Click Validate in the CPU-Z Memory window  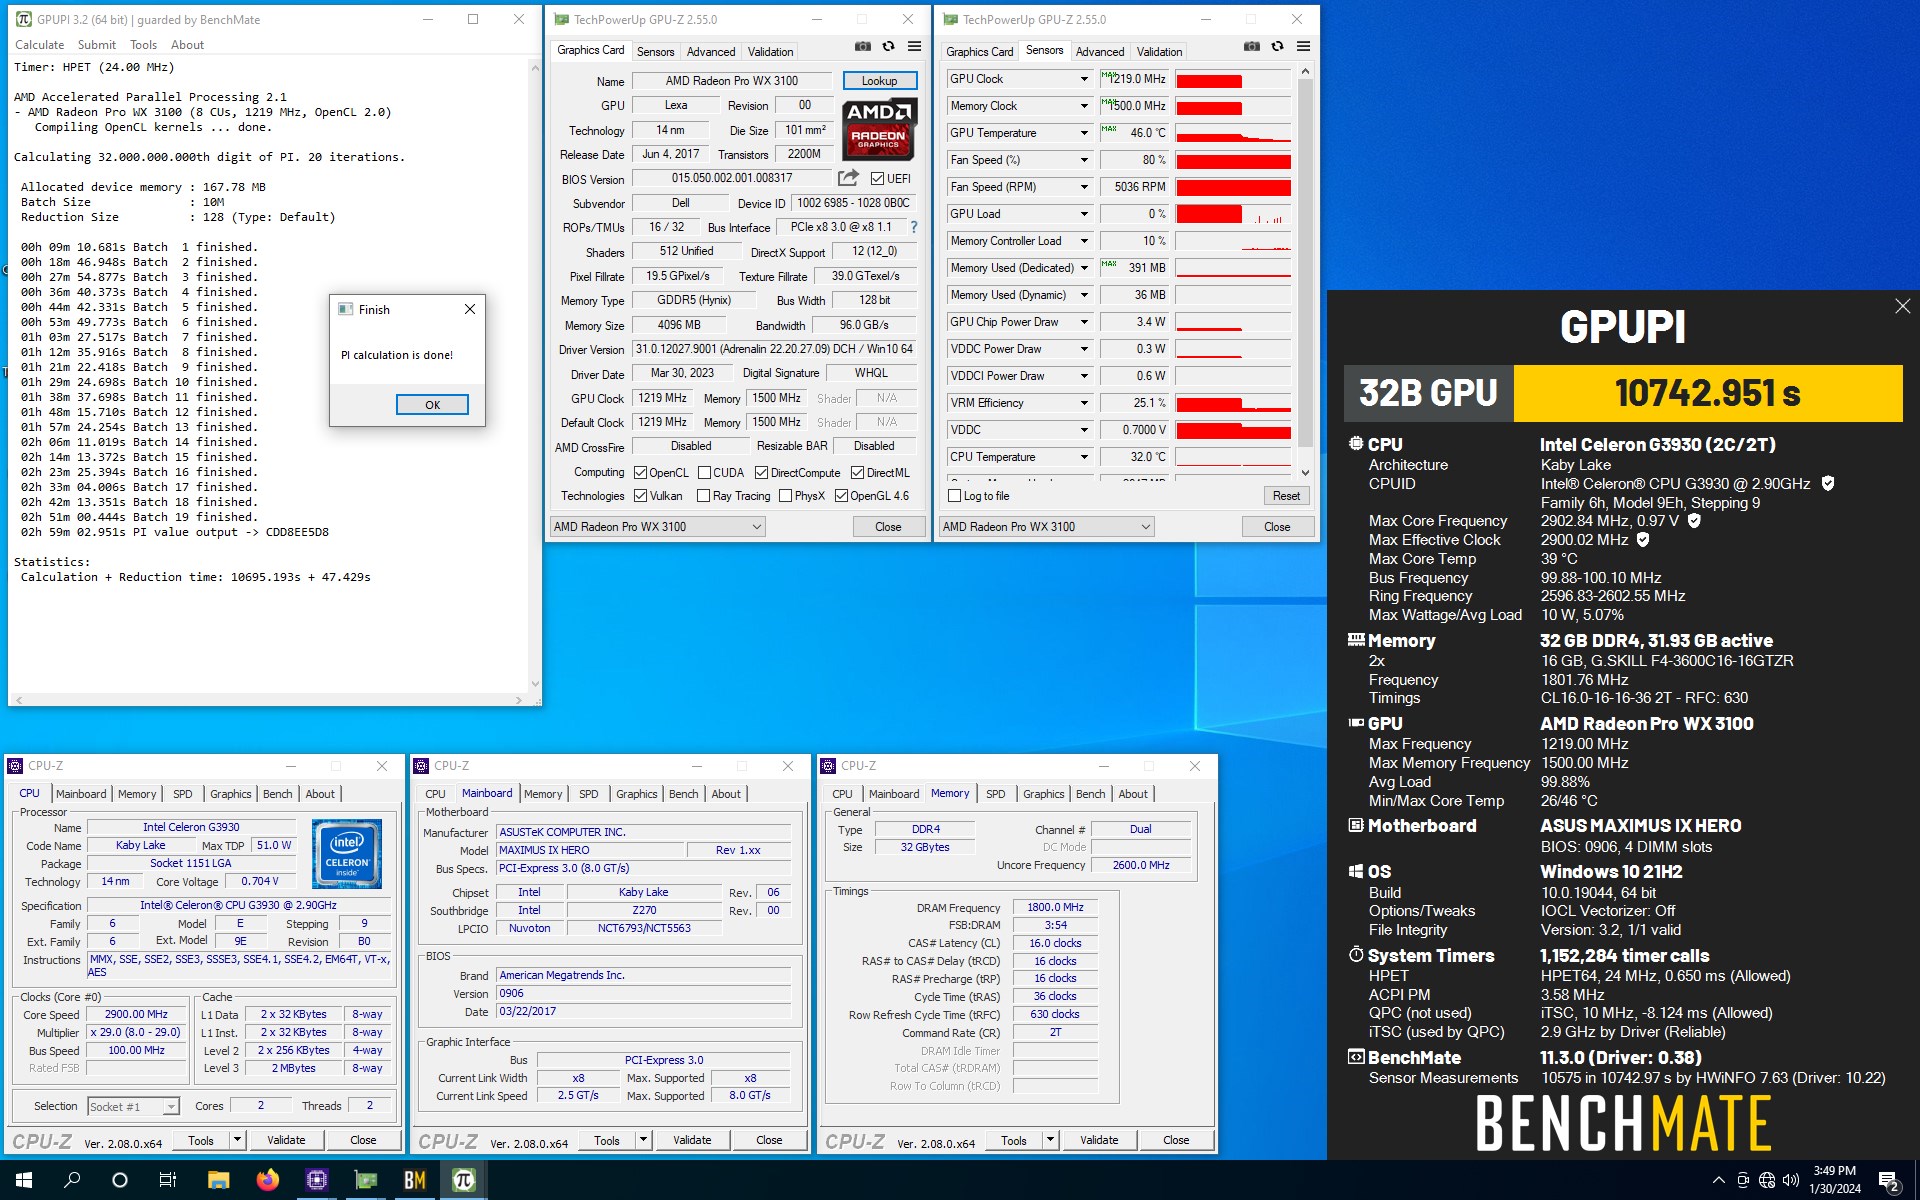tap(1099, 1140)
